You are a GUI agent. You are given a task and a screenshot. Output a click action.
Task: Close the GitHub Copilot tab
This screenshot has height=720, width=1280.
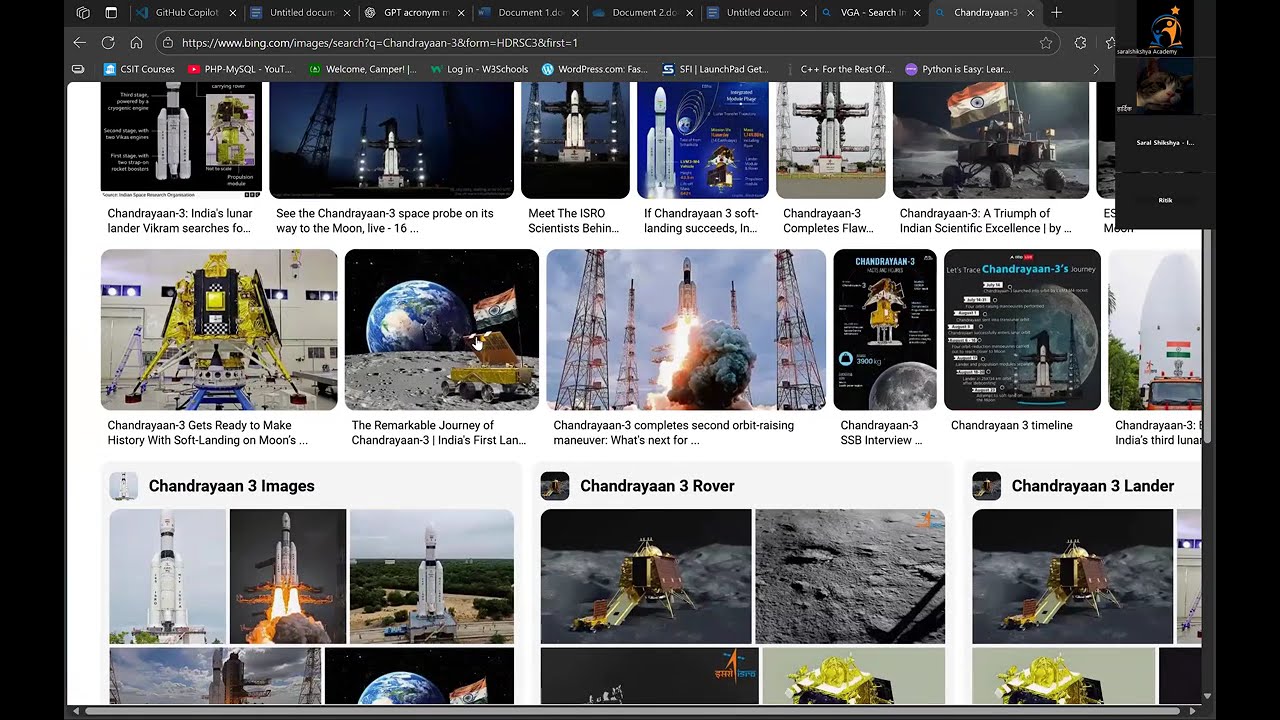(233, 13)
